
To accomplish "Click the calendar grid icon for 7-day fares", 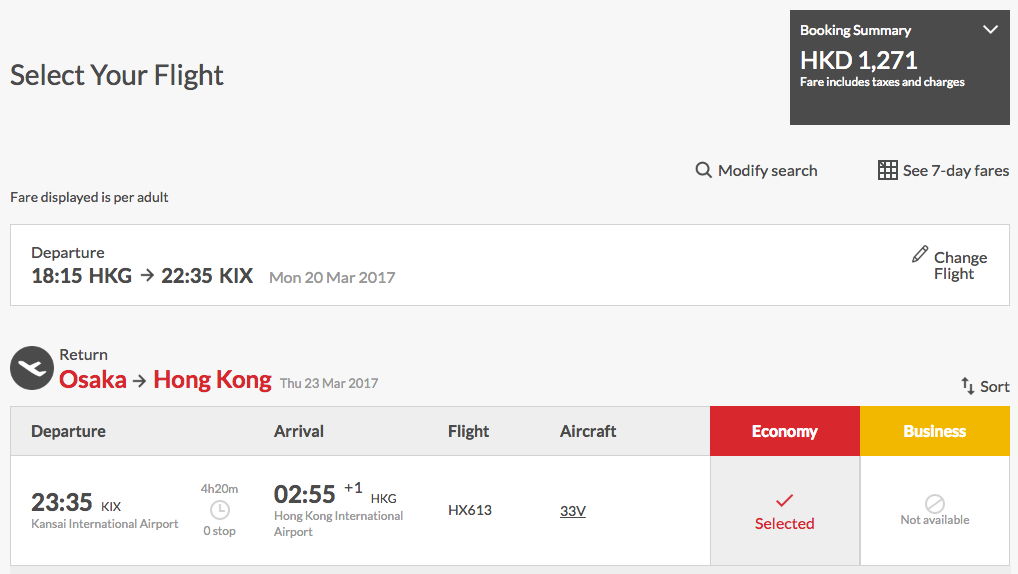I will pos(888,170).
